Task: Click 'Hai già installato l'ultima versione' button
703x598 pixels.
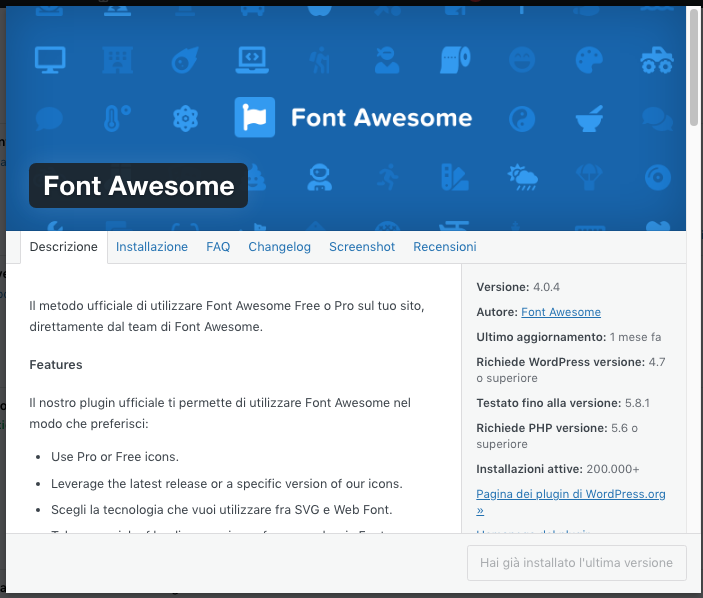Action: (577, 563)
